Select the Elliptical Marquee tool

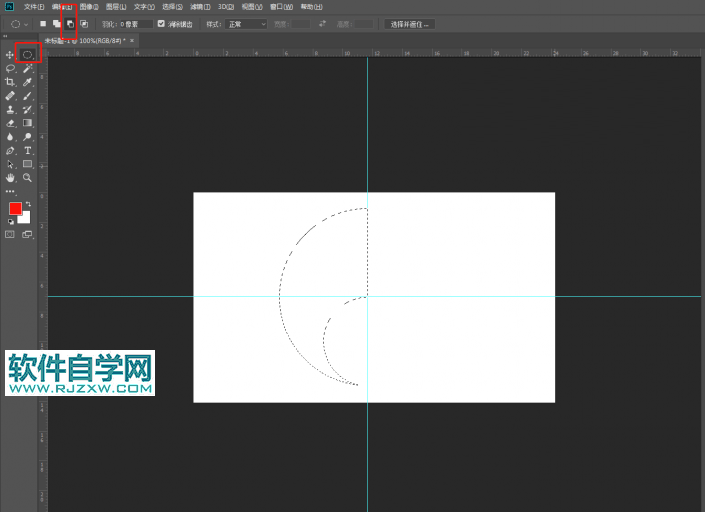28,54
